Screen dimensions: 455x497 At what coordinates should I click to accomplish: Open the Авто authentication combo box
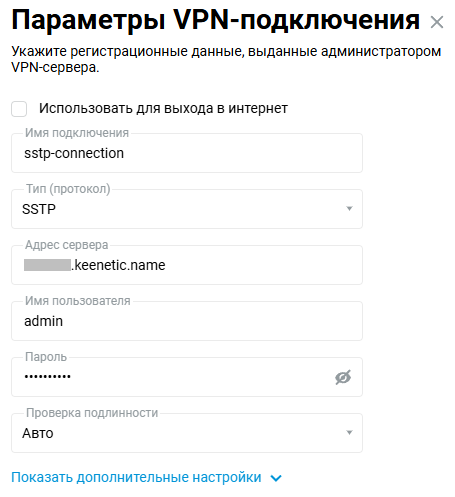(187, 433)
